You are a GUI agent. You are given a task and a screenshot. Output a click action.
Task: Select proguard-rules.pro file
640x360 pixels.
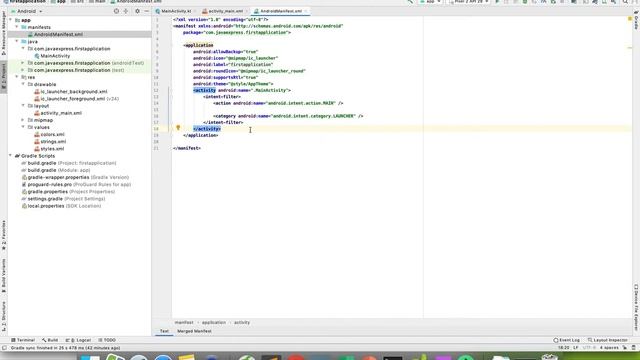[76, 184]
